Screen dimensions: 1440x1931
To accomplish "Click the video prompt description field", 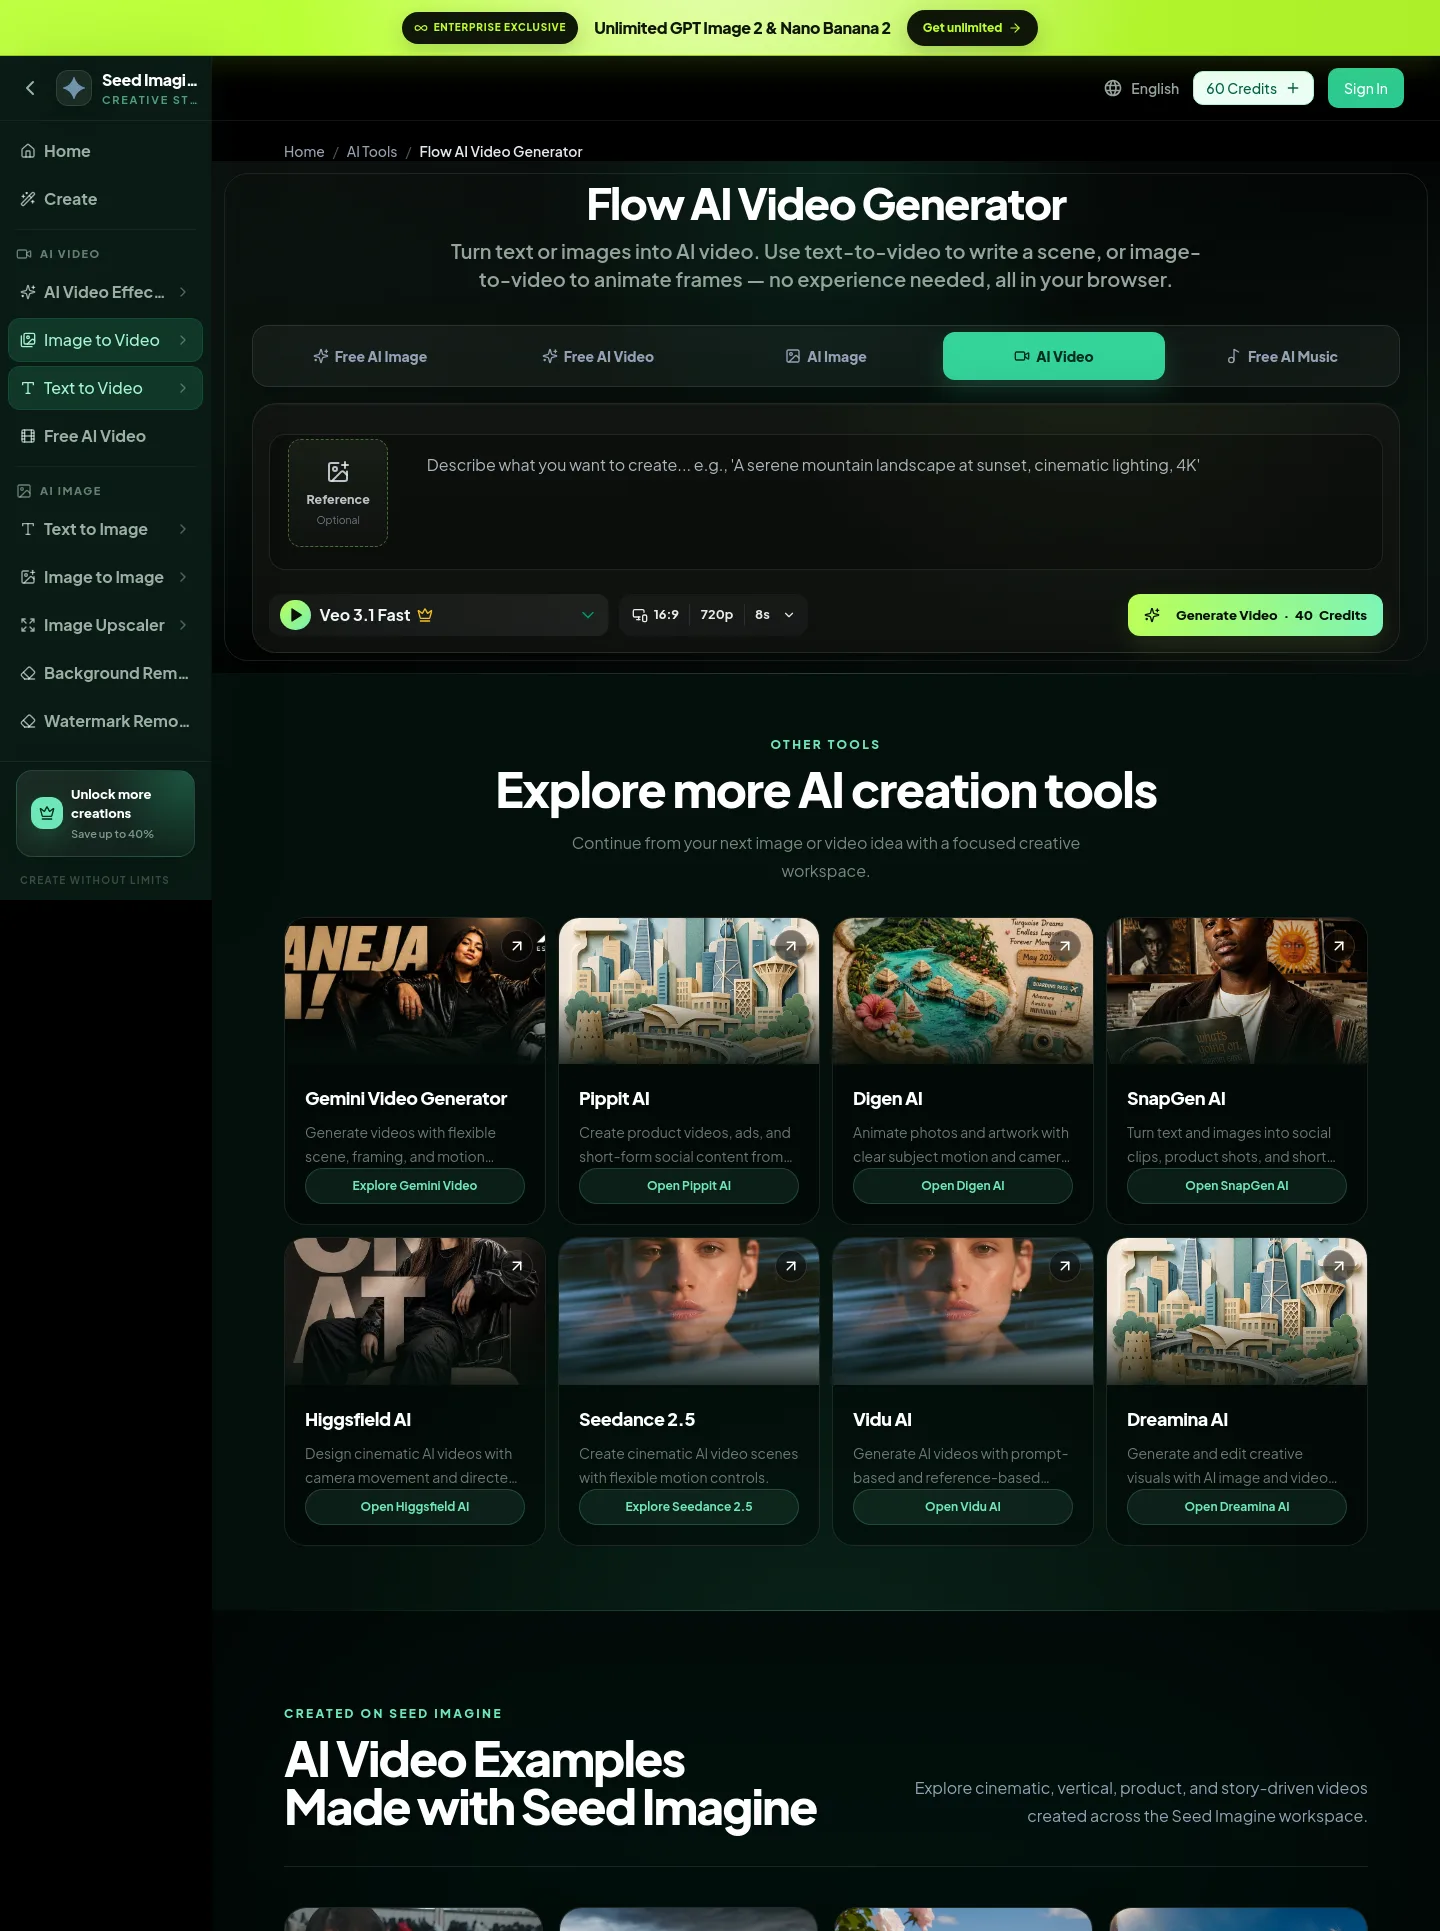I will [x=895, y=502].
